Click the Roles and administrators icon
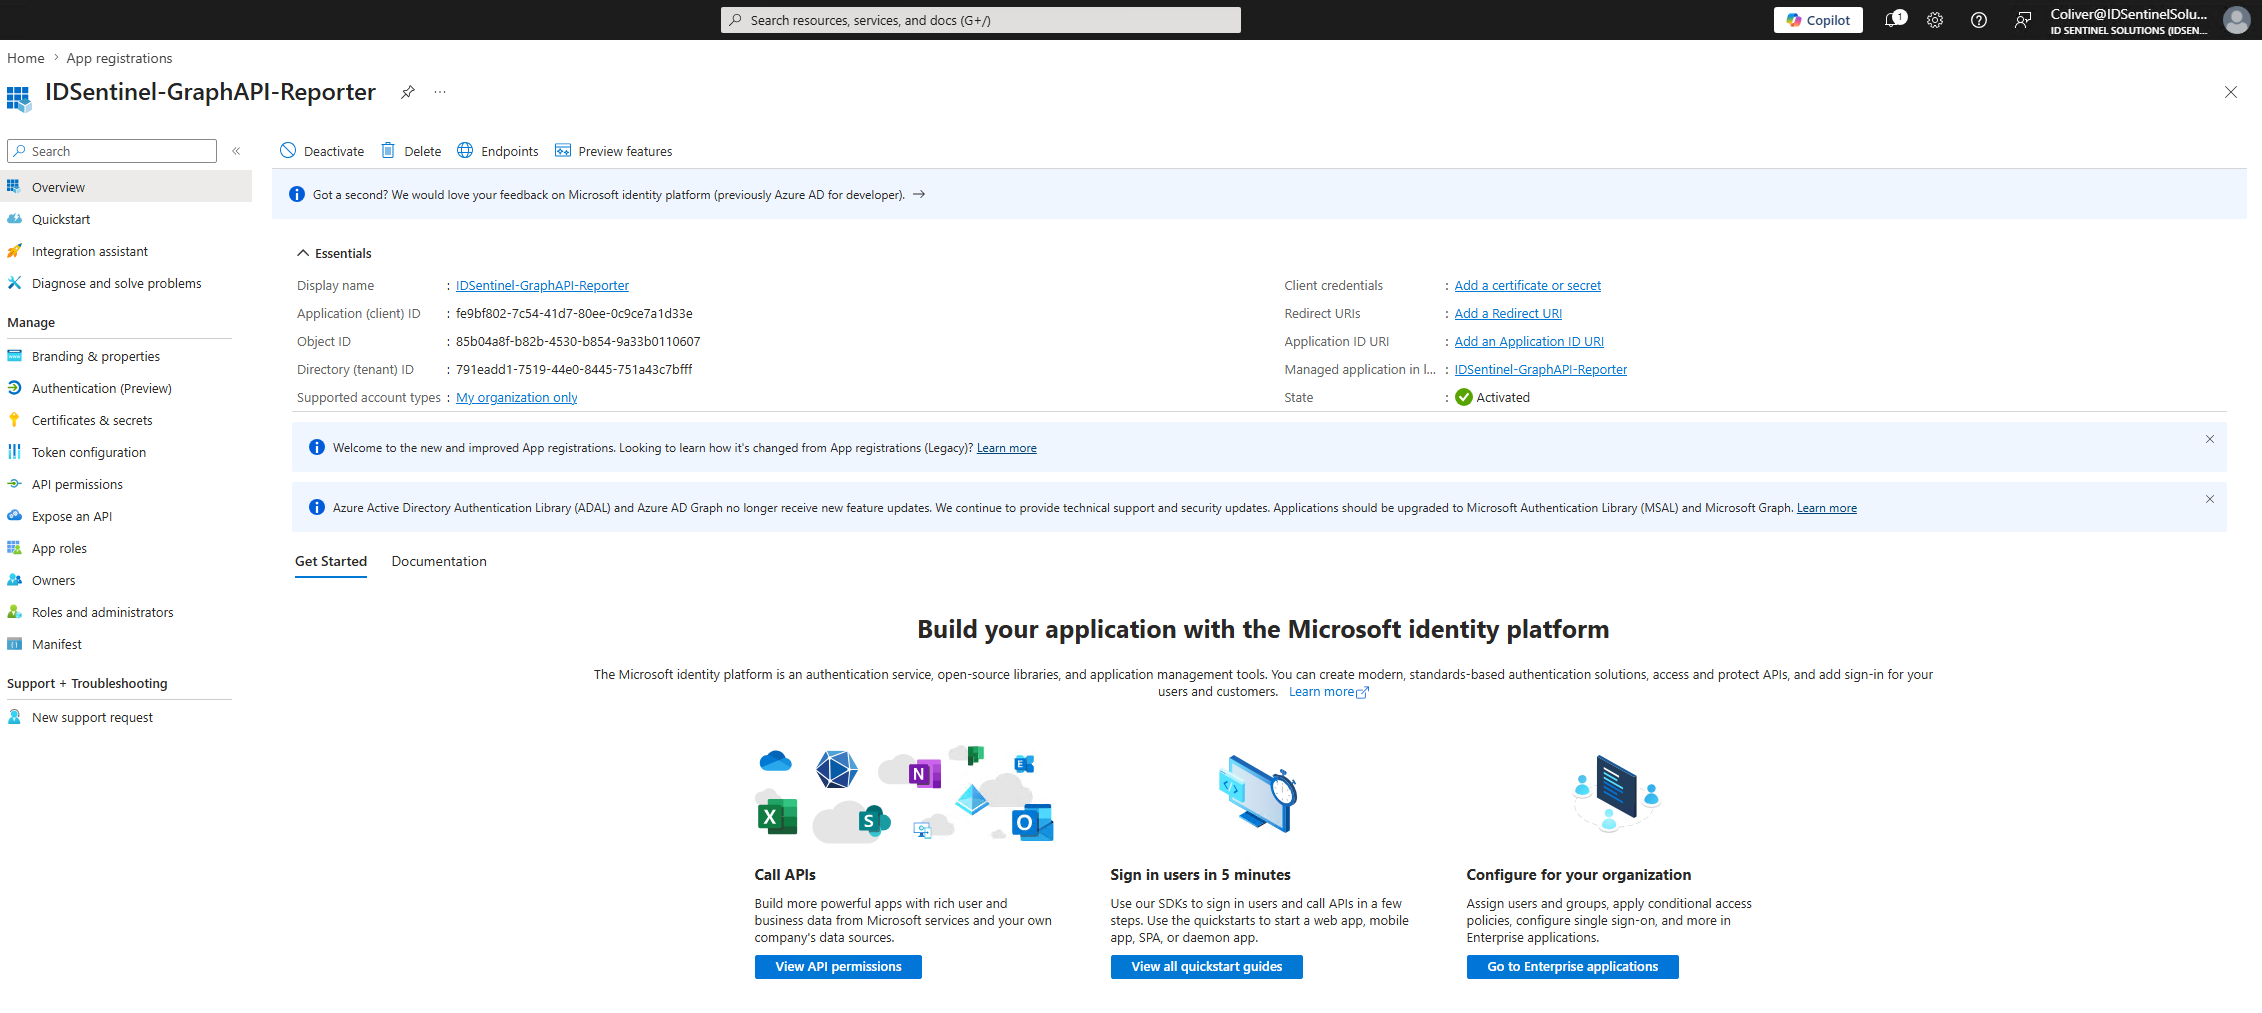 coord(14,612)
